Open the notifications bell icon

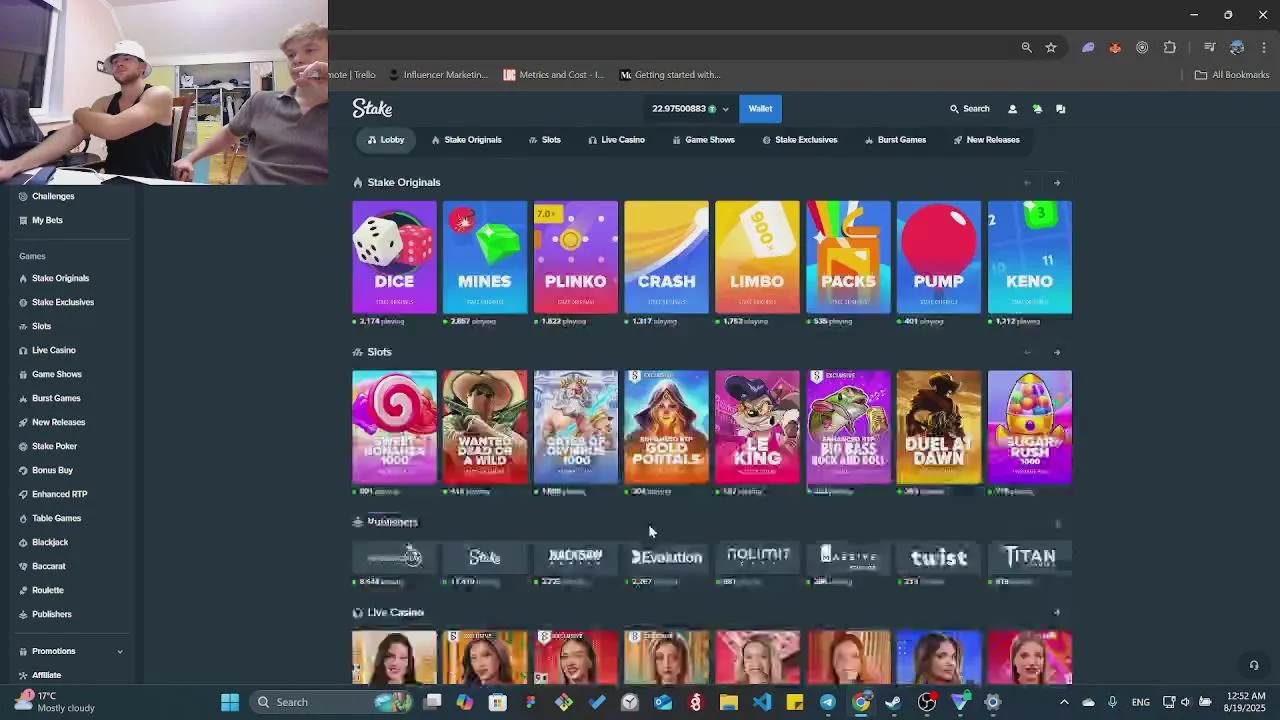click(x=1037, y=109)
